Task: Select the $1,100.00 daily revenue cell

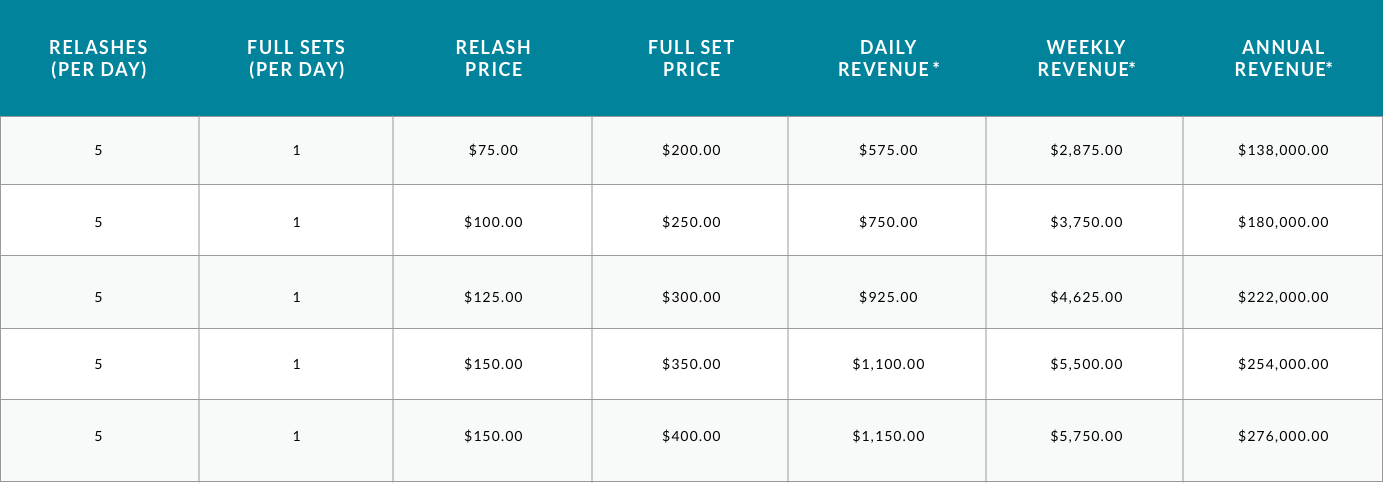Action: (888, 364)
